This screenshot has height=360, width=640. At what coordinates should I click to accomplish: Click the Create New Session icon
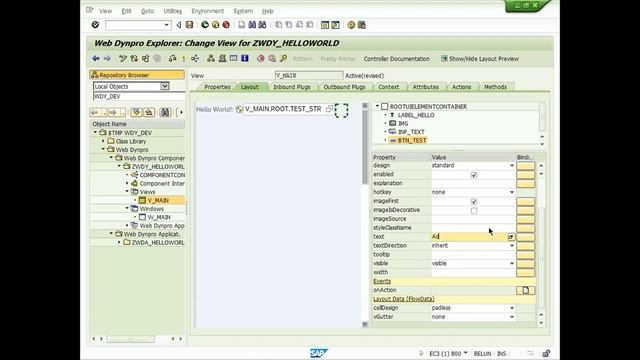(325, 25)
